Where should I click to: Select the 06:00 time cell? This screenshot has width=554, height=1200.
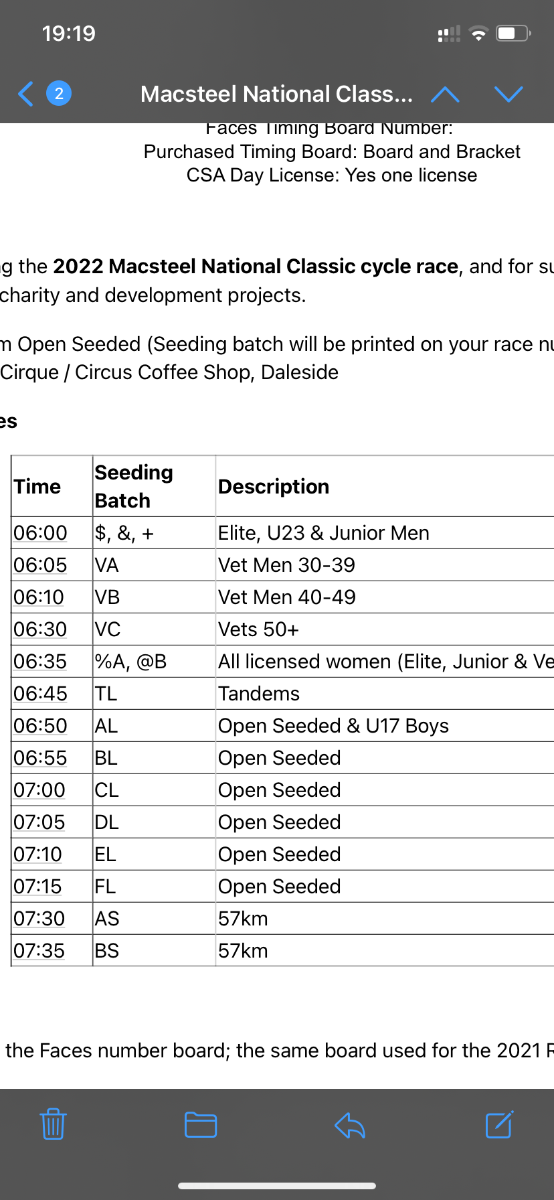[40, 533]
